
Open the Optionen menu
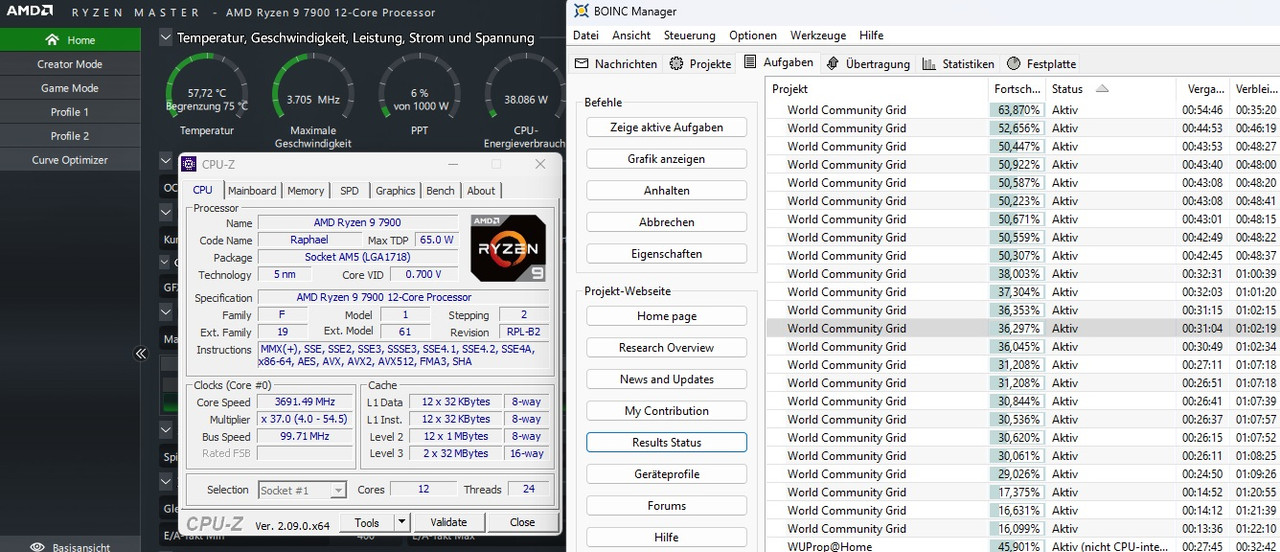(753, 35)
